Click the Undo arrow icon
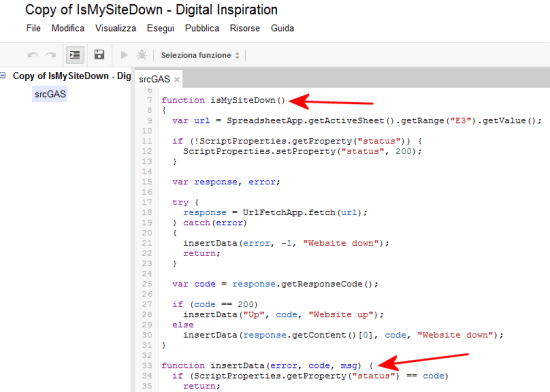 (33, 55)
